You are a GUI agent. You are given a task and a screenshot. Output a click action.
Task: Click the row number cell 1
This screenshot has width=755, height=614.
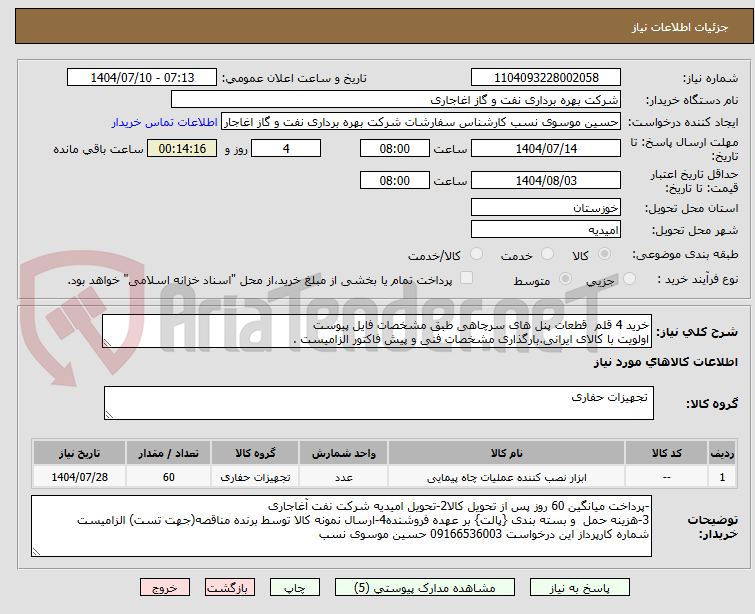722,477
